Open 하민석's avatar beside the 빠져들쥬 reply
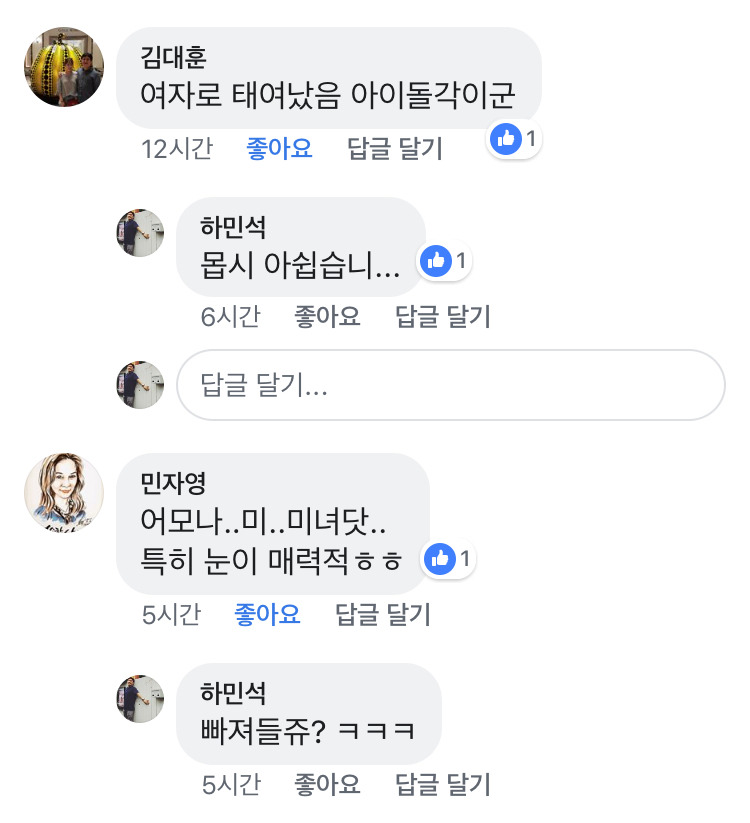Viewport: 750px width, 823px height. (x=140, y=699)
